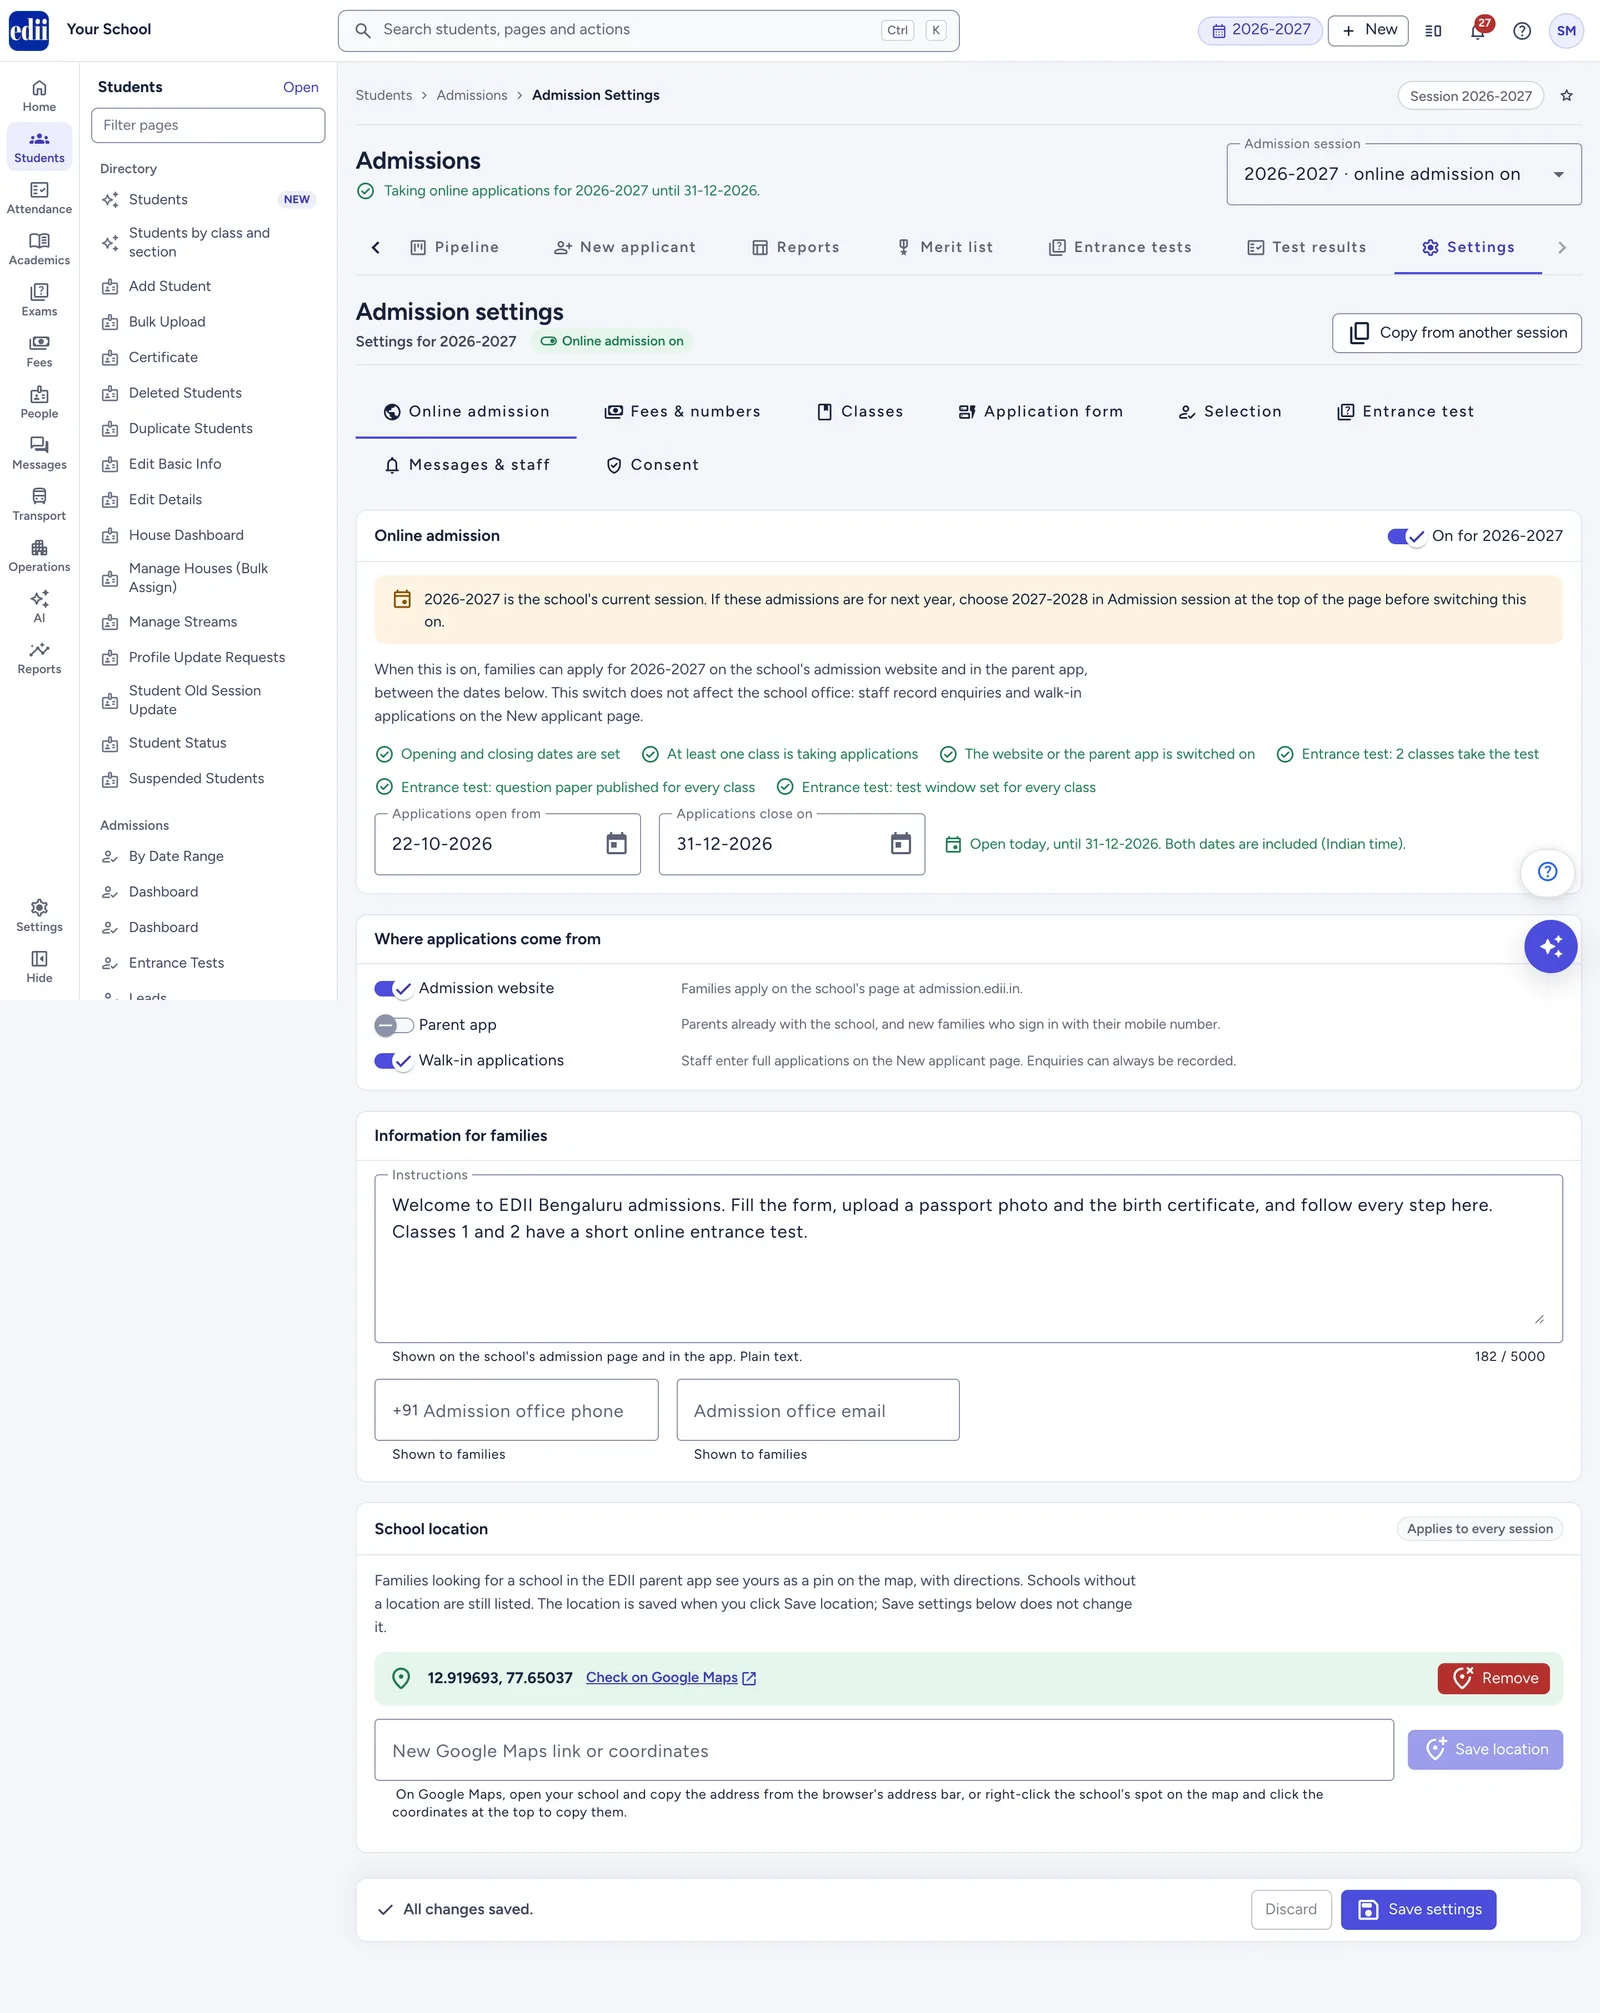The height and width of the screenshot is (2013, 1600).
Task: Open Bulk Upload in Directory list
Action: point(208,322)
